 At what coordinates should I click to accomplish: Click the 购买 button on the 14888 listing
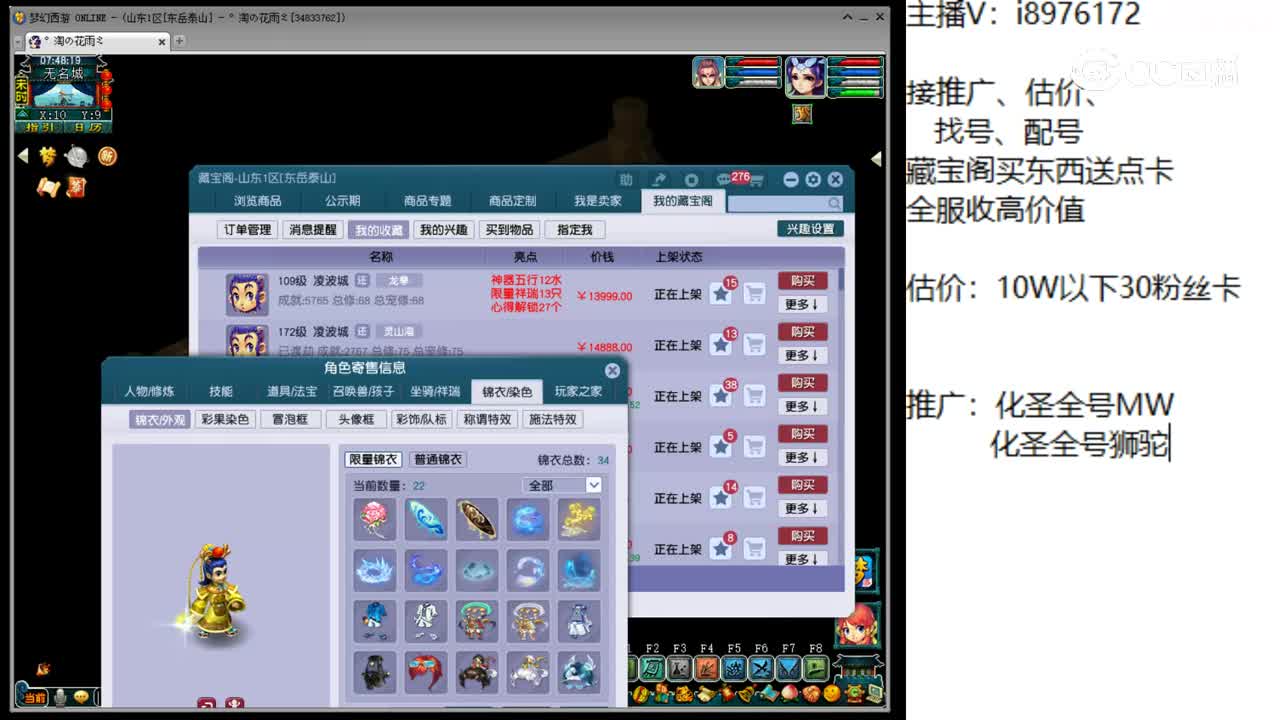[803, 331]
